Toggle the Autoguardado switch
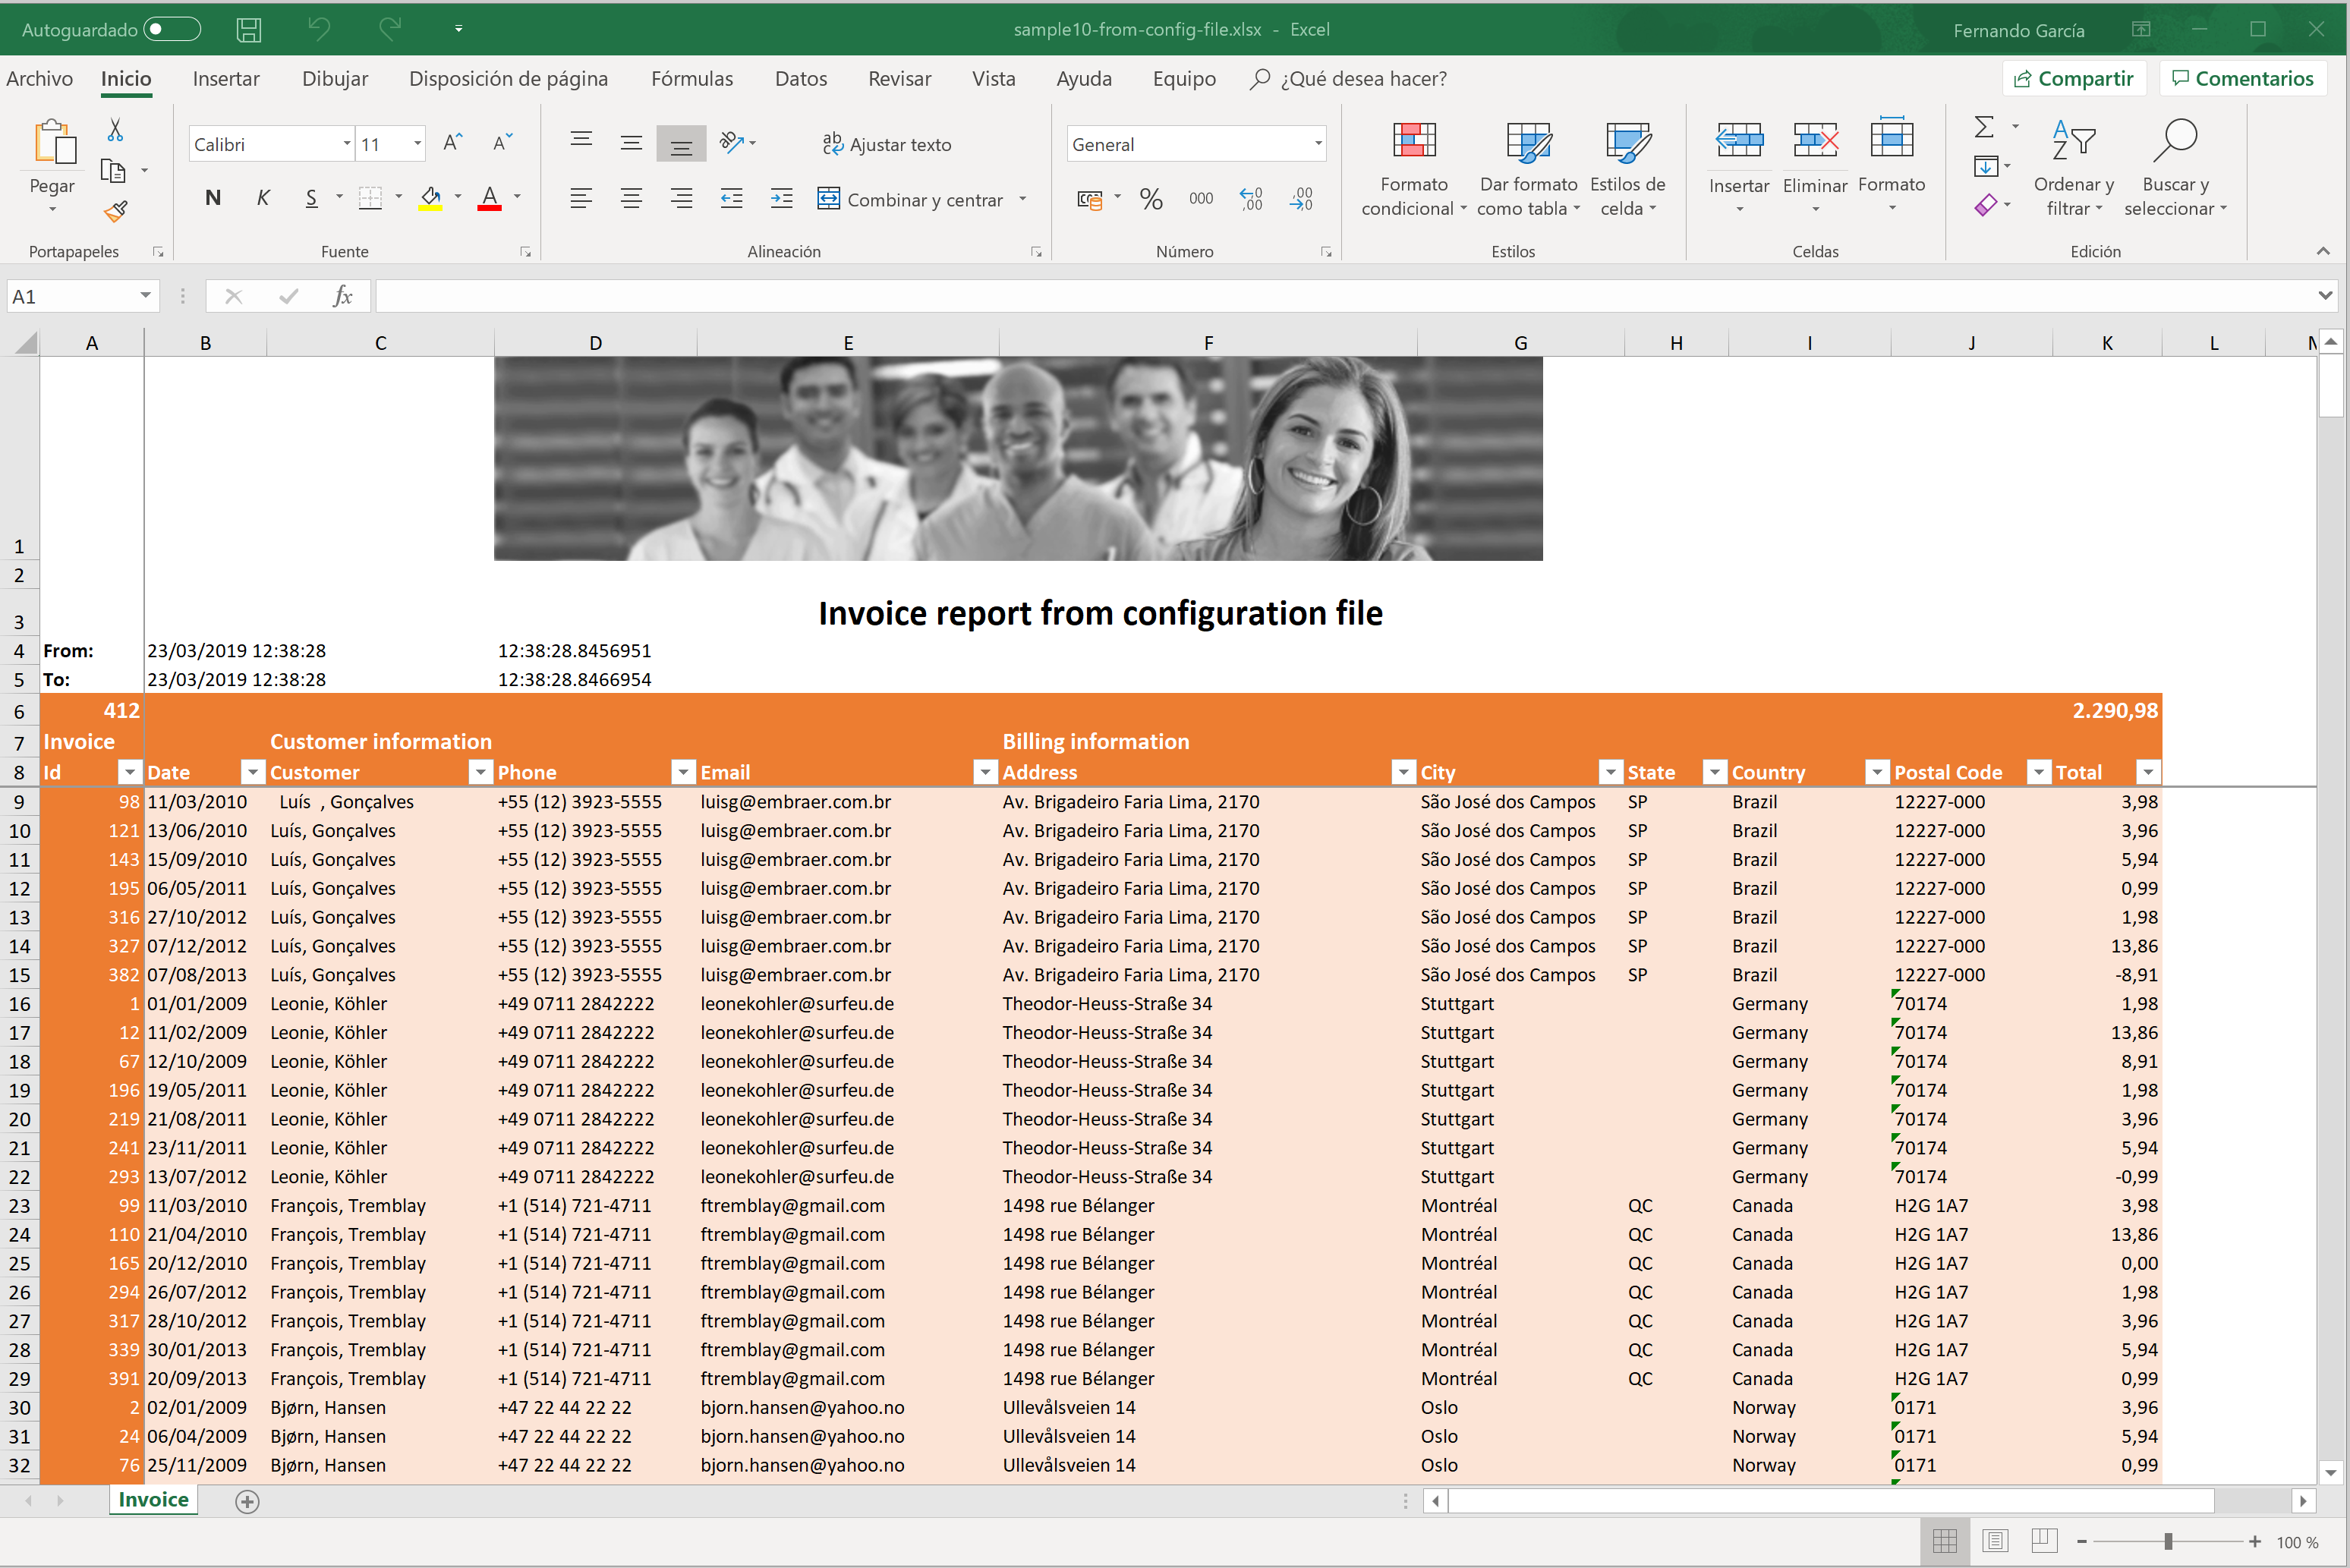Screen dimensions: 2350x1568 tap(172, 30)
